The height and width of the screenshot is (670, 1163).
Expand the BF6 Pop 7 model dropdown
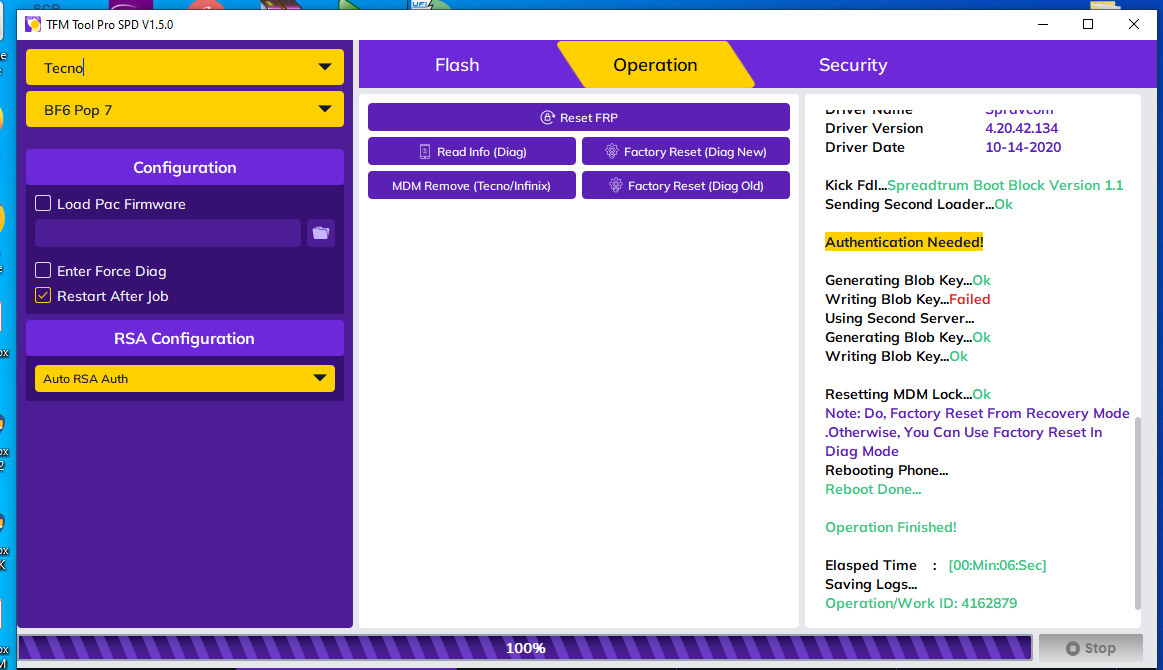coord(185,110)
